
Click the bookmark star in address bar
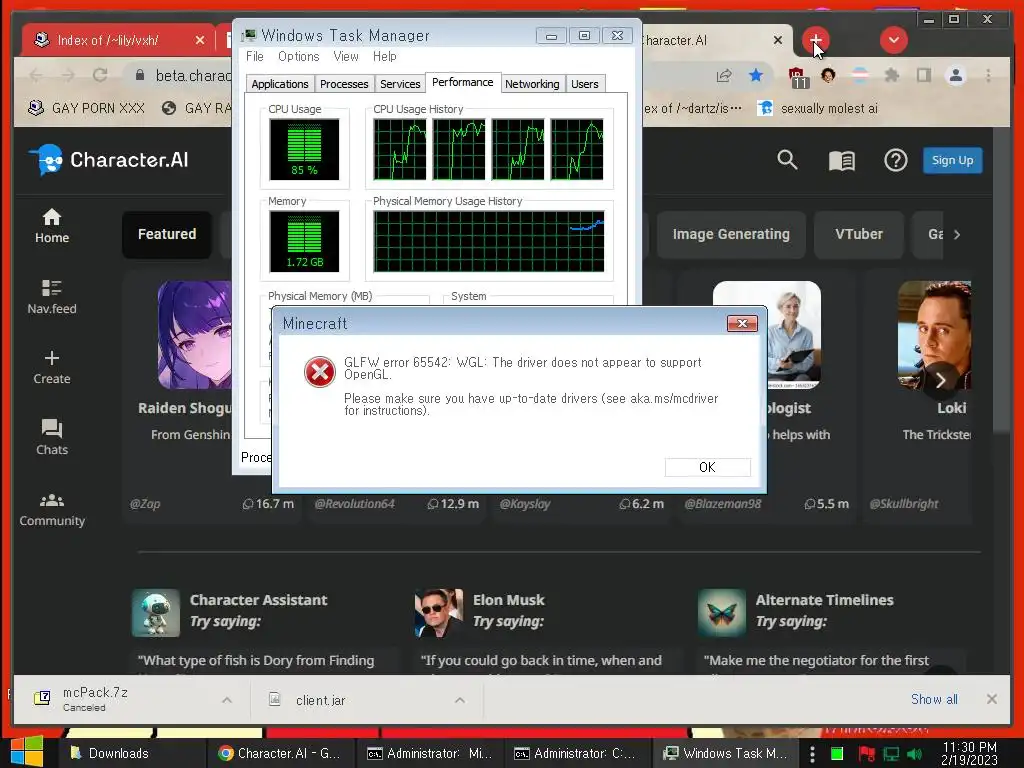[756, 75]
